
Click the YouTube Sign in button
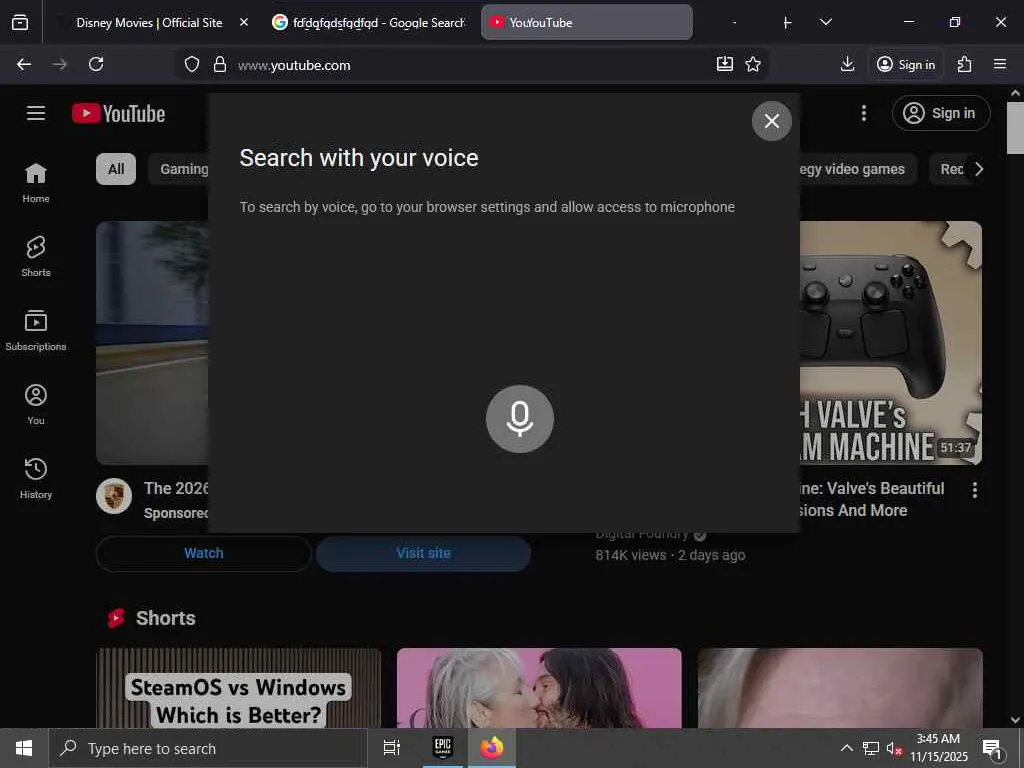941,113
